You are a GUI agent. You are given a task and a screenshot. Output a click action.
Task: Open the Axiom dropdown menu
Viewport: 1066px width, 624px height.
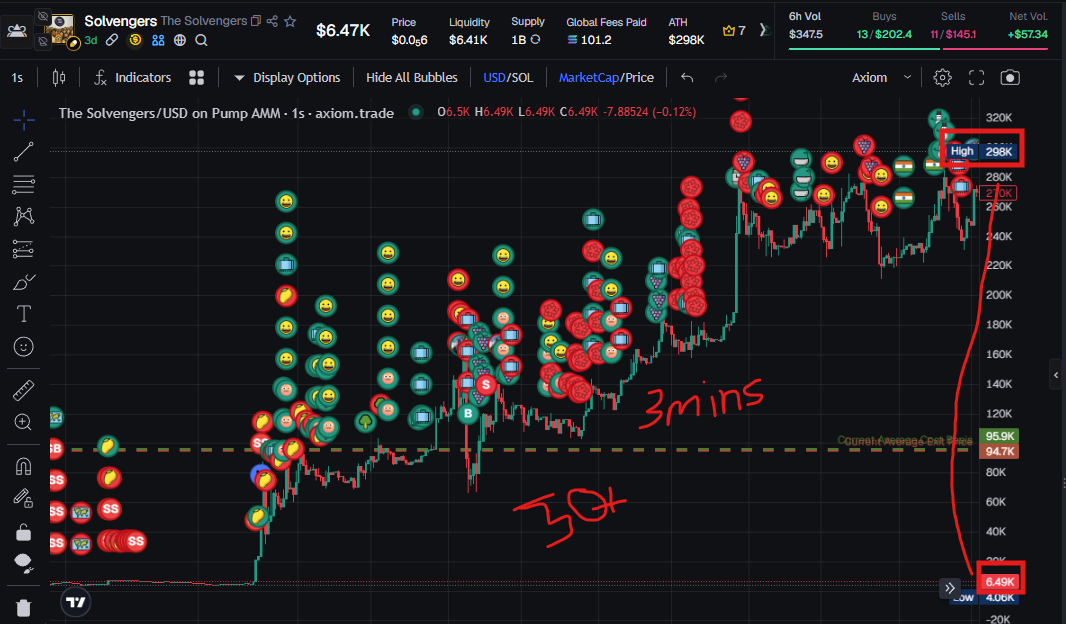click(x=881, y=77)
